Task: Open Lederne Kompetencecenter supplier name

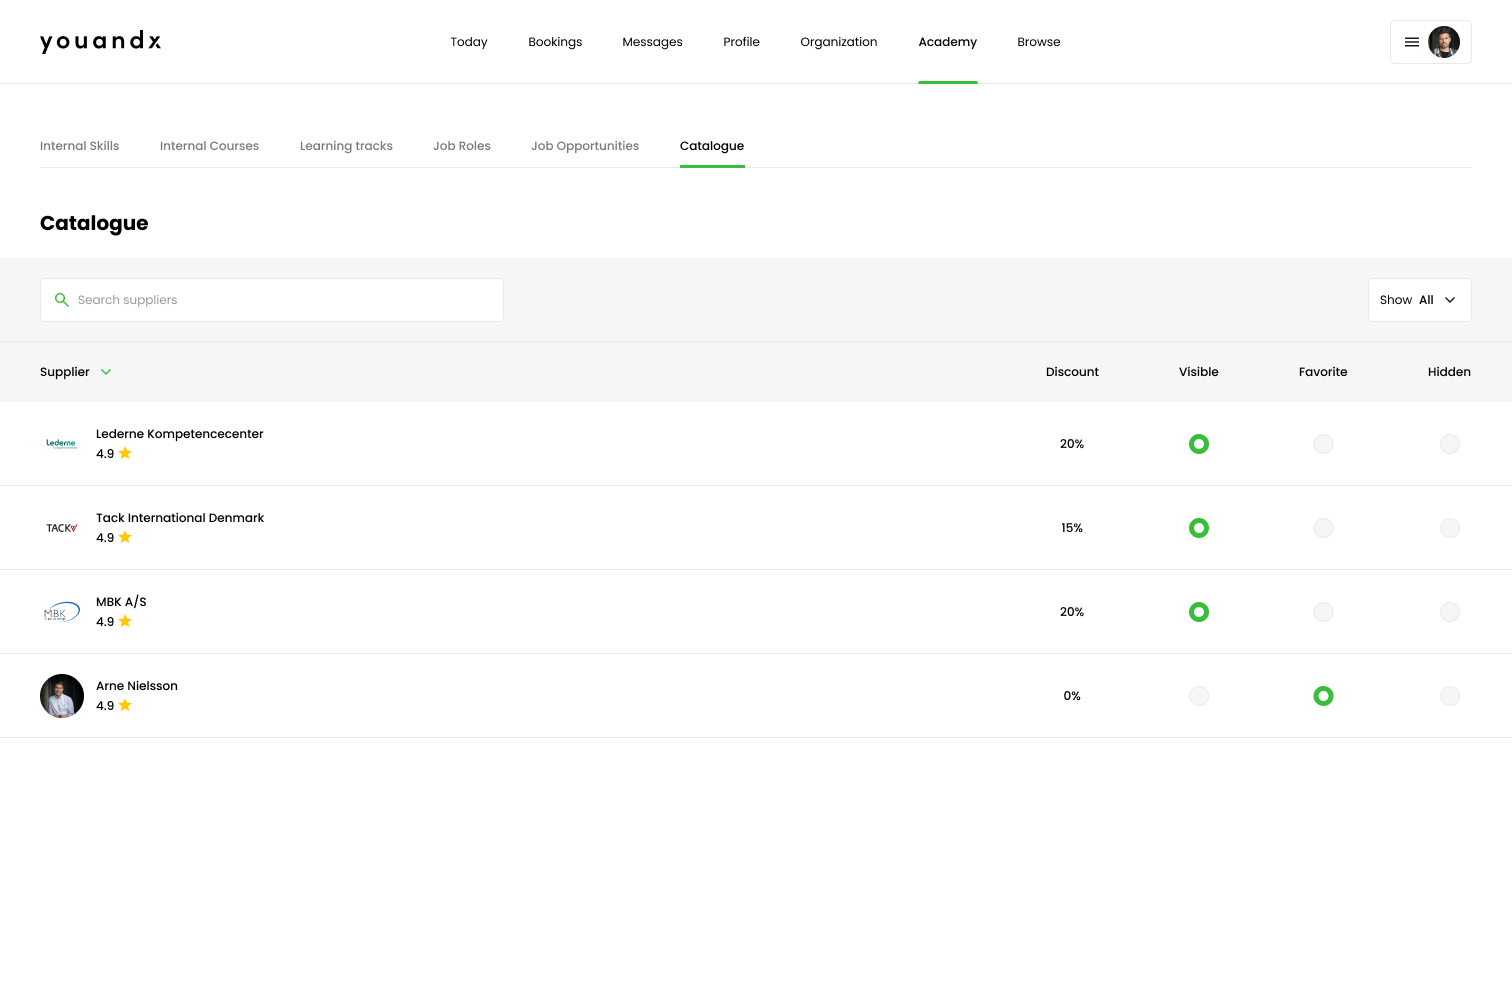Action: 180,434
